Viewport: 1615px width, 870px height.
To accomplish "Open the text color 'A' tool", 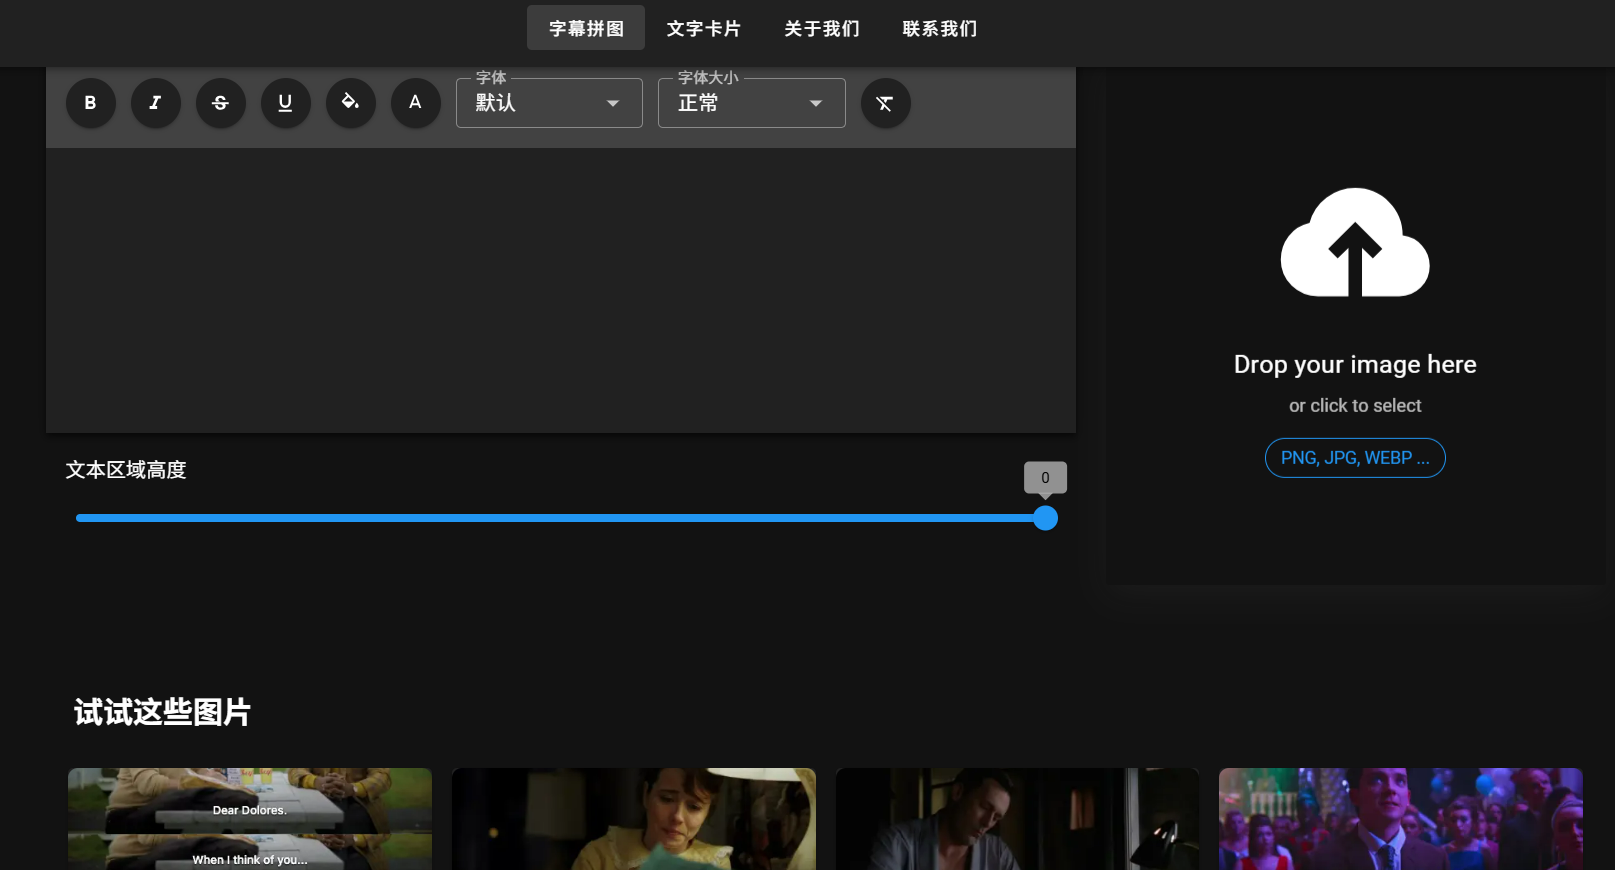I will 416,103.
